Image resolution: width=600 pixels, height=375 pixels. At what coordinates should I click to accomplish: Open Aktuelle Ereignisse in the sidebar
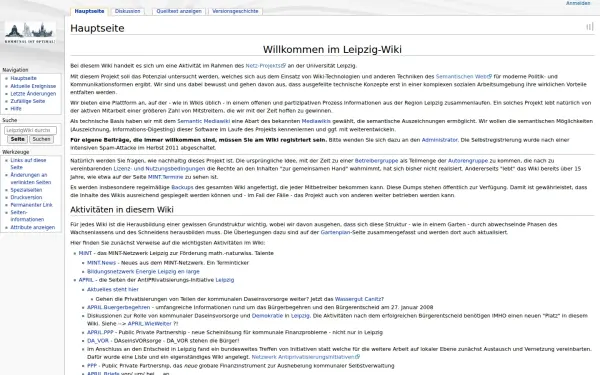(x=33, y=86)
